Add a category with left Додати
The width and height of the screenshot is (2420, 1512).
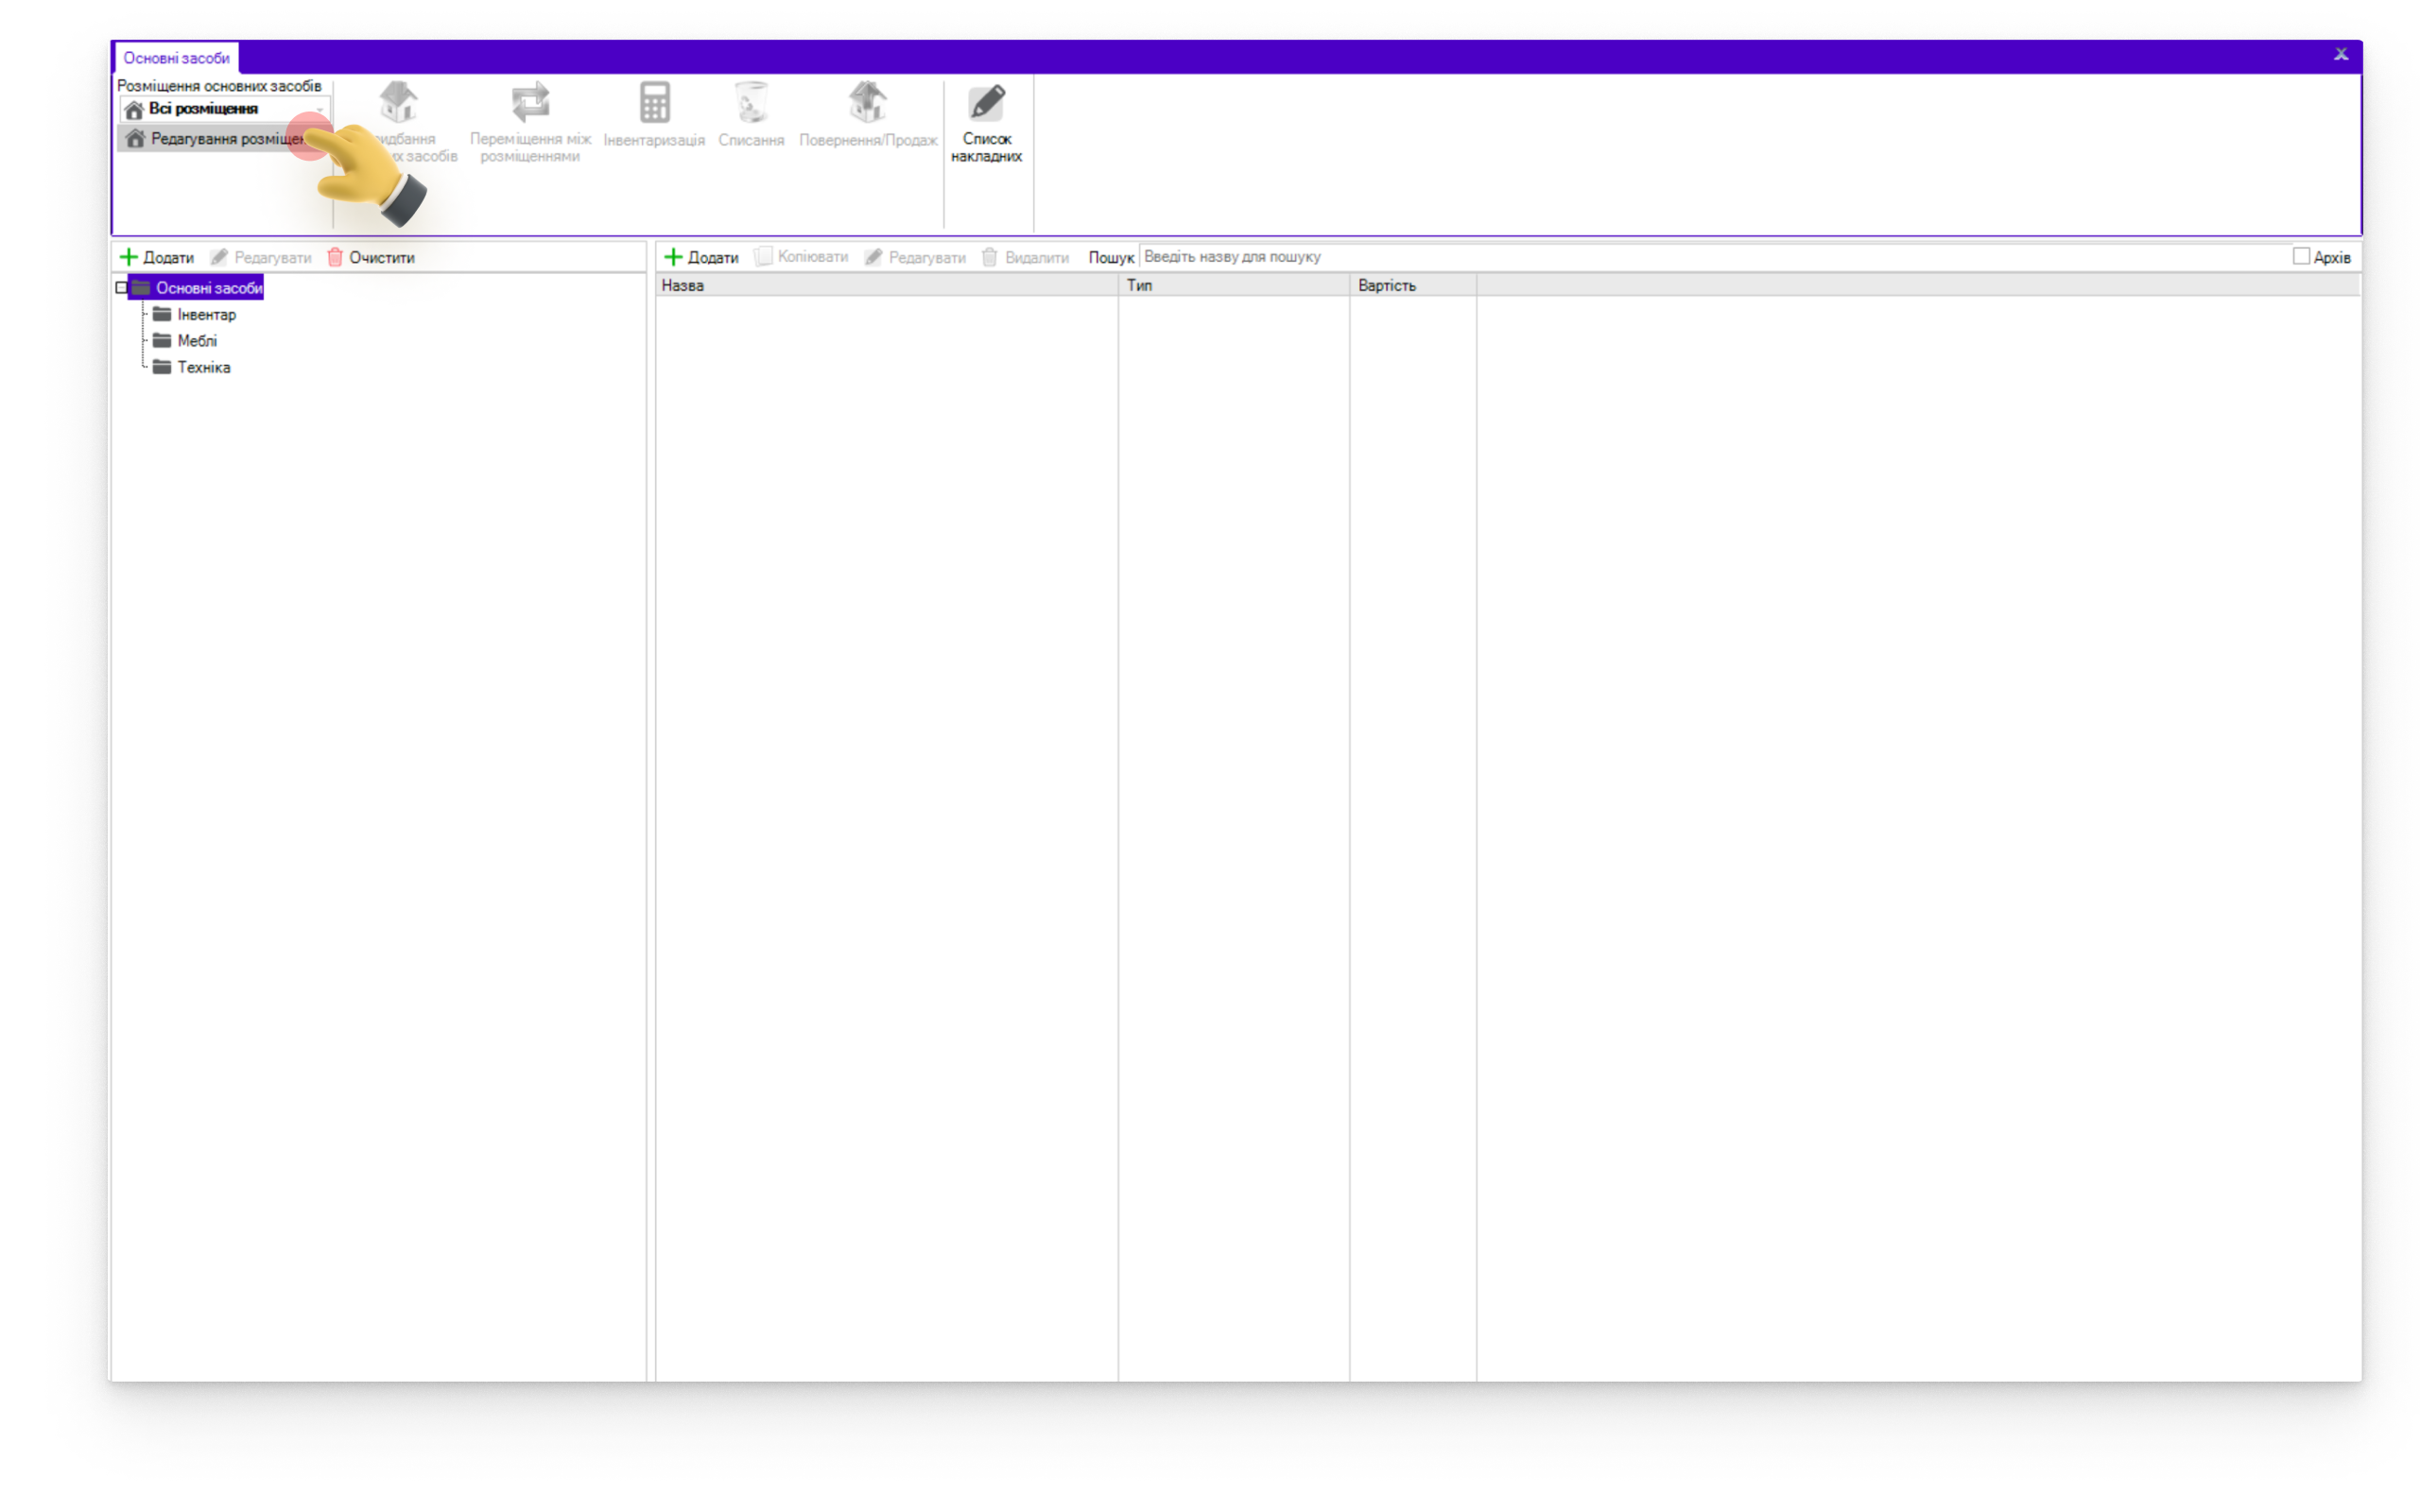click(x=157, y=257)
